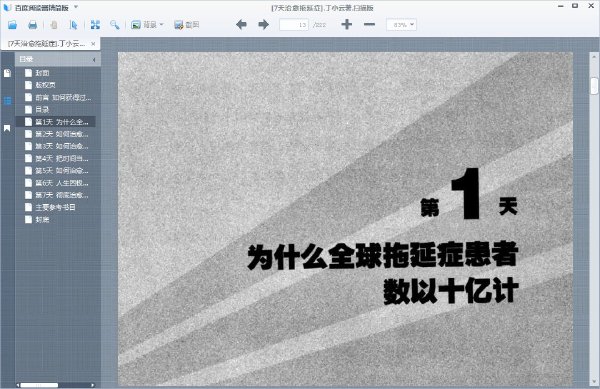Click the scroll down arrow of page view
Image resolution: width=600 pixels, height=389 pixels.
click(594, 382)
